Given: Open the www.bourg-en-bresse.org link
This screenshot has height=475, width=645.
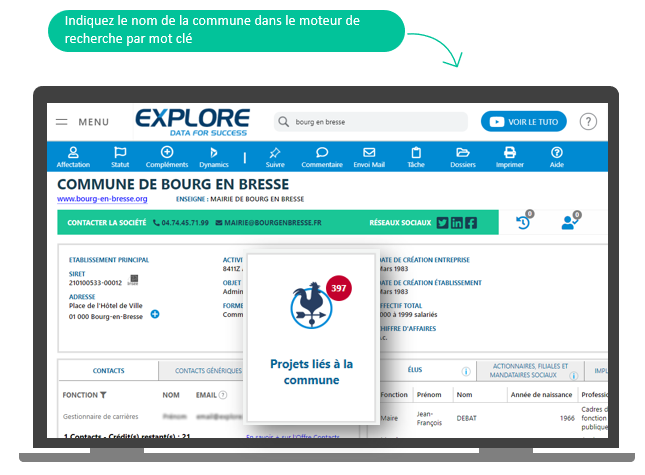Looking at the screenshot, I should [102, 199].
